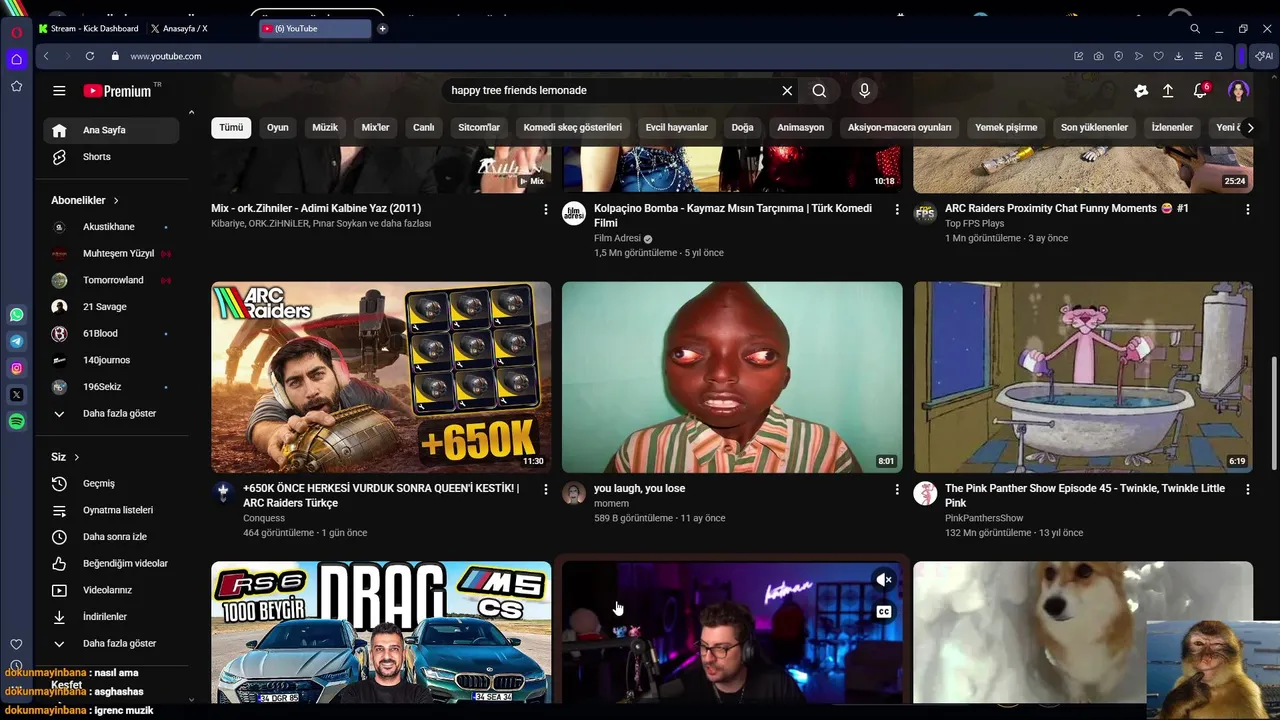Open options for ARC Raiders Proximity Chat video
The width and height of the screenshot is (1280, 720).
[x=1248, y=209]
